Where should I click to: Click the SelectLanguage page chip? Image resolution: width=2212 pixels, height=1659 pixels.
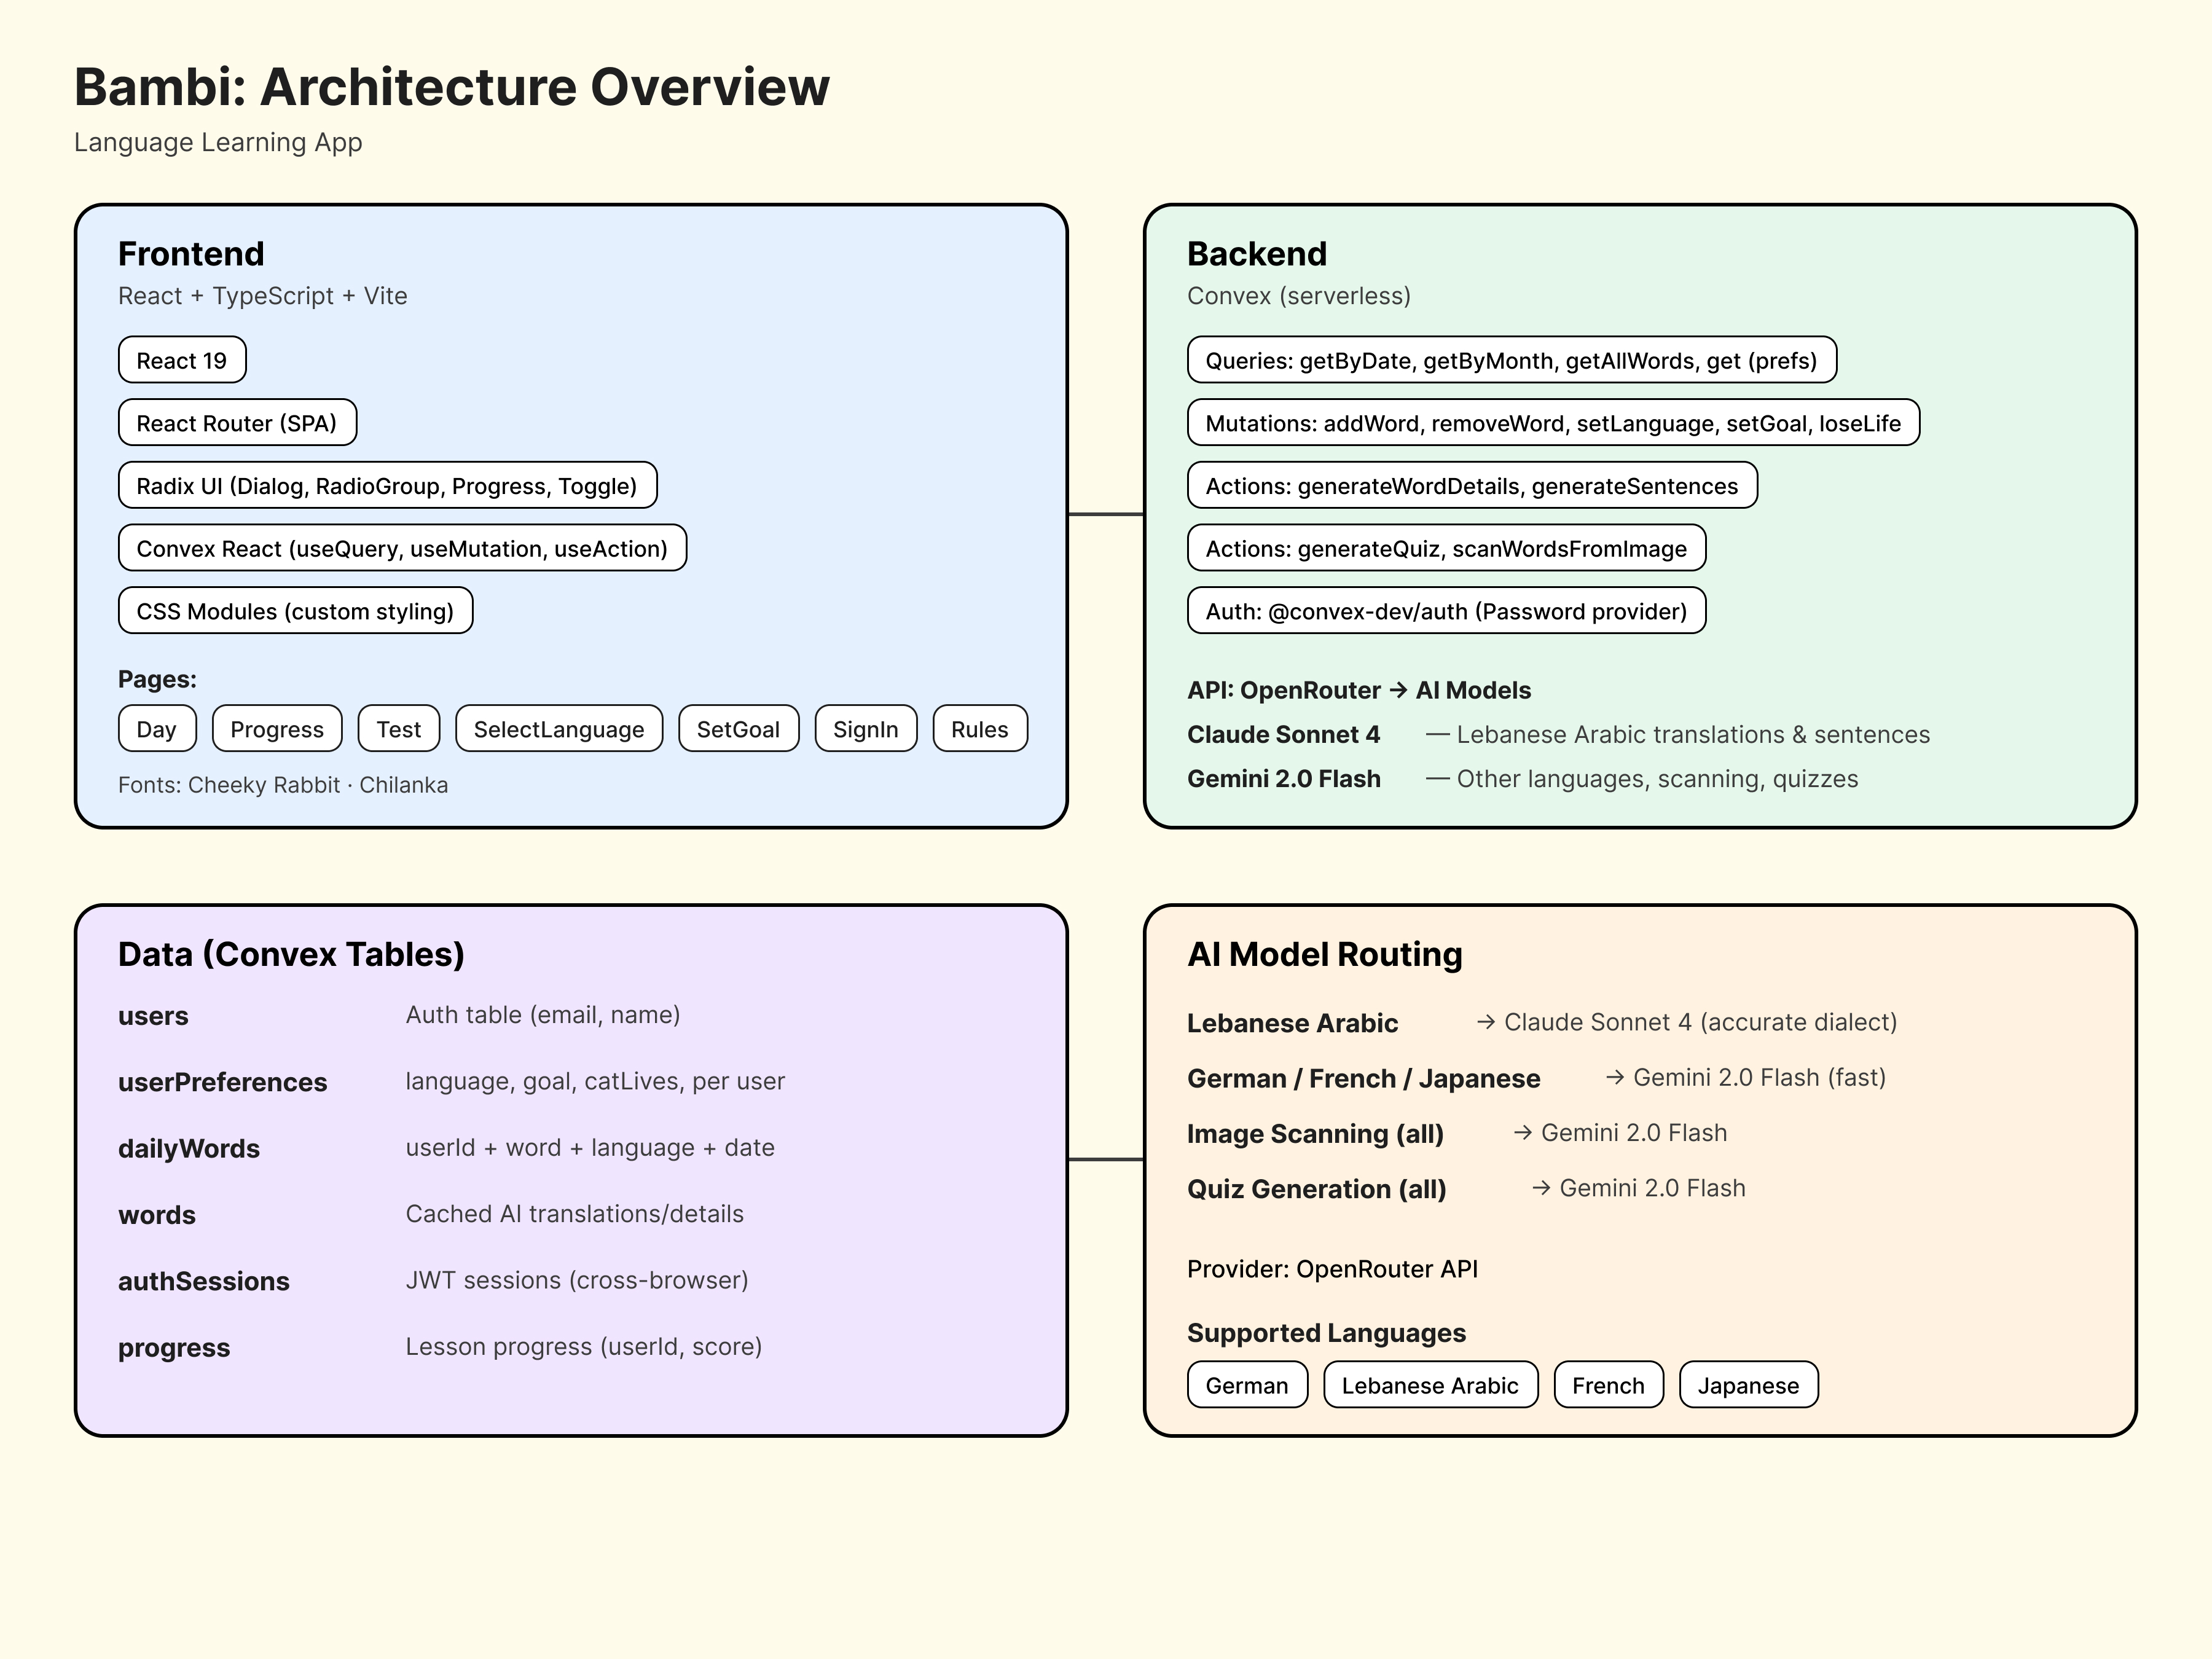coord(557,729)
